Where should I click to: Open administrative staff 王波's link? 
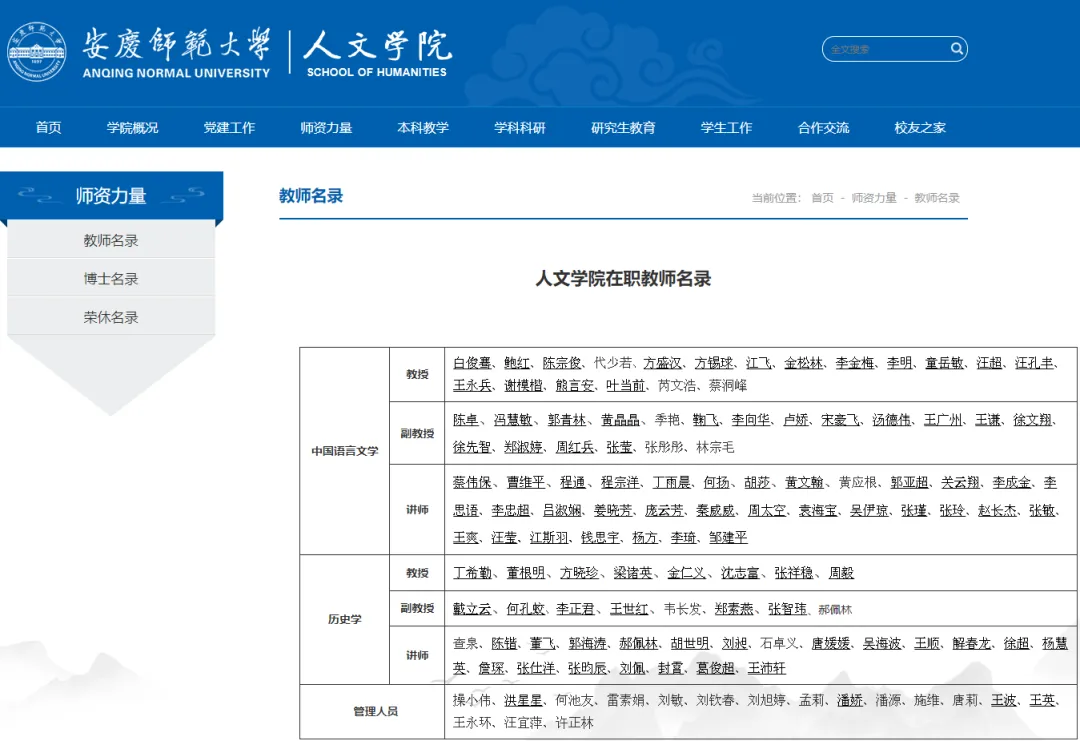[x=1004, y=700]
